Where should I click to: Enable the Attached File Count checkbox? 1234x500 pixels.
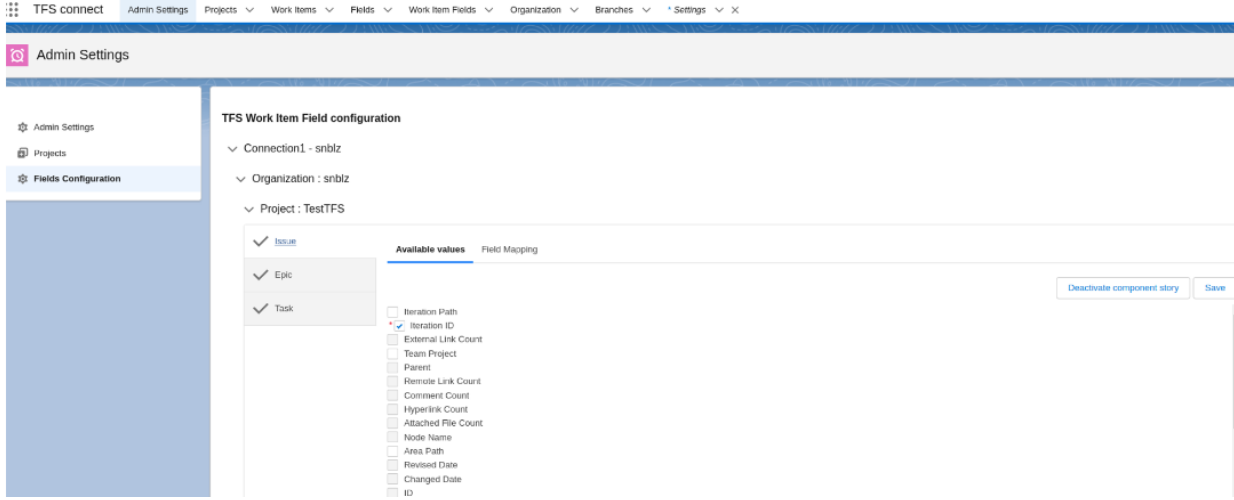[x=392, y=424]
